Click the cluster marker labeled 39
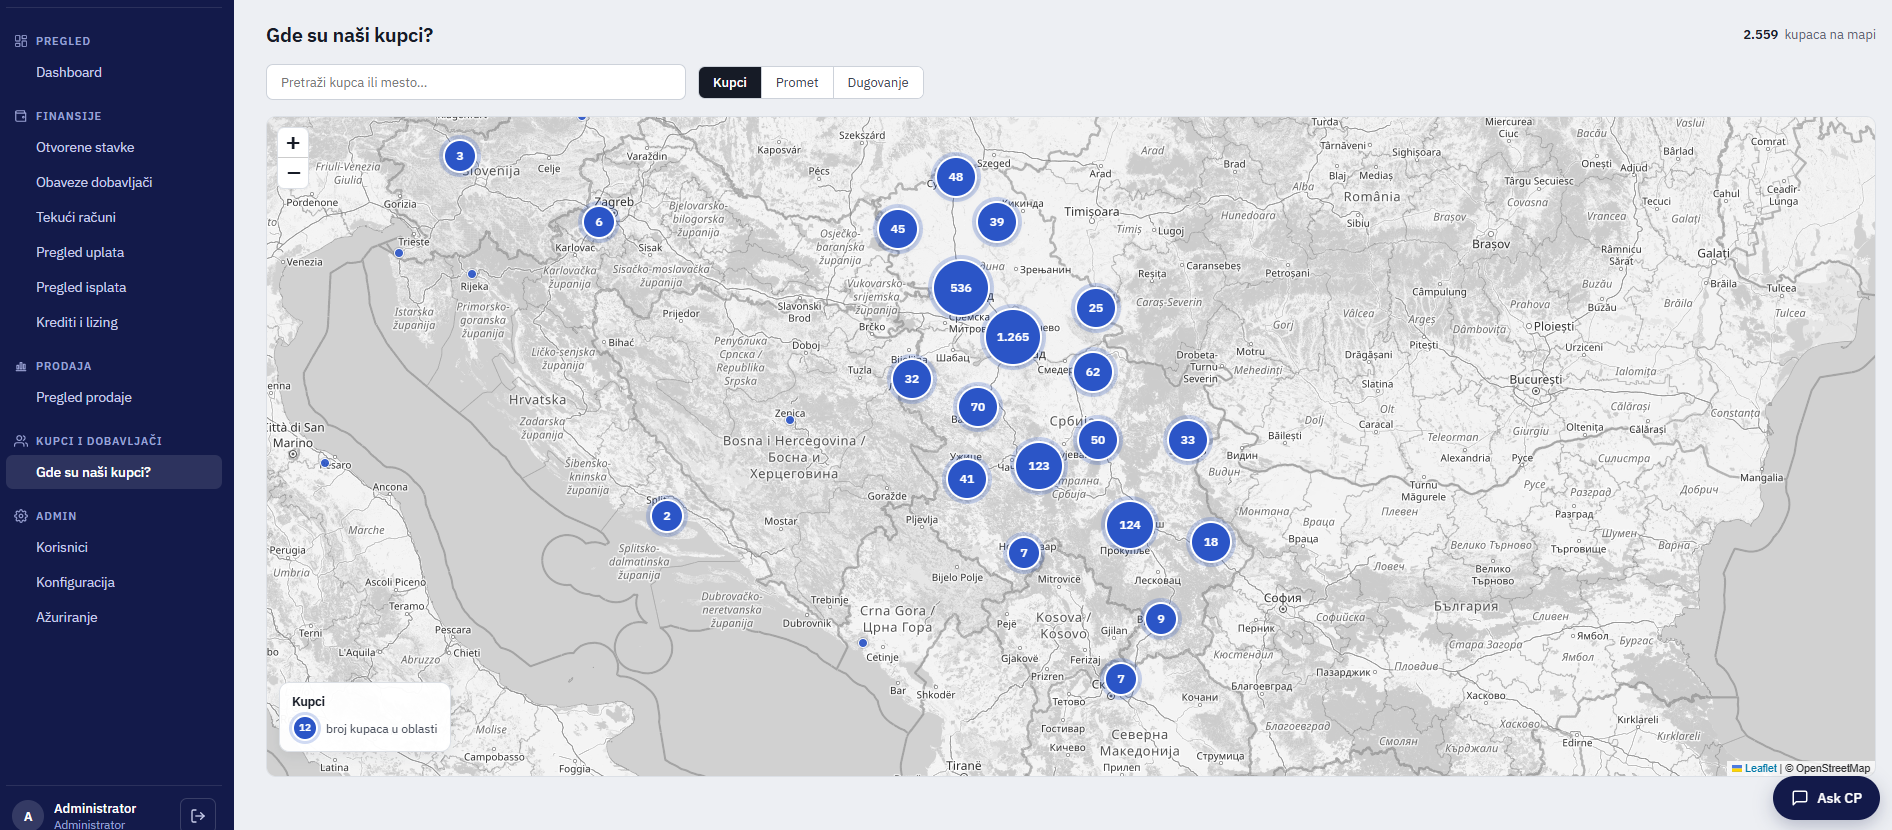The width and height of the screenshot is (1892, 830). click(x=997, y=222)
